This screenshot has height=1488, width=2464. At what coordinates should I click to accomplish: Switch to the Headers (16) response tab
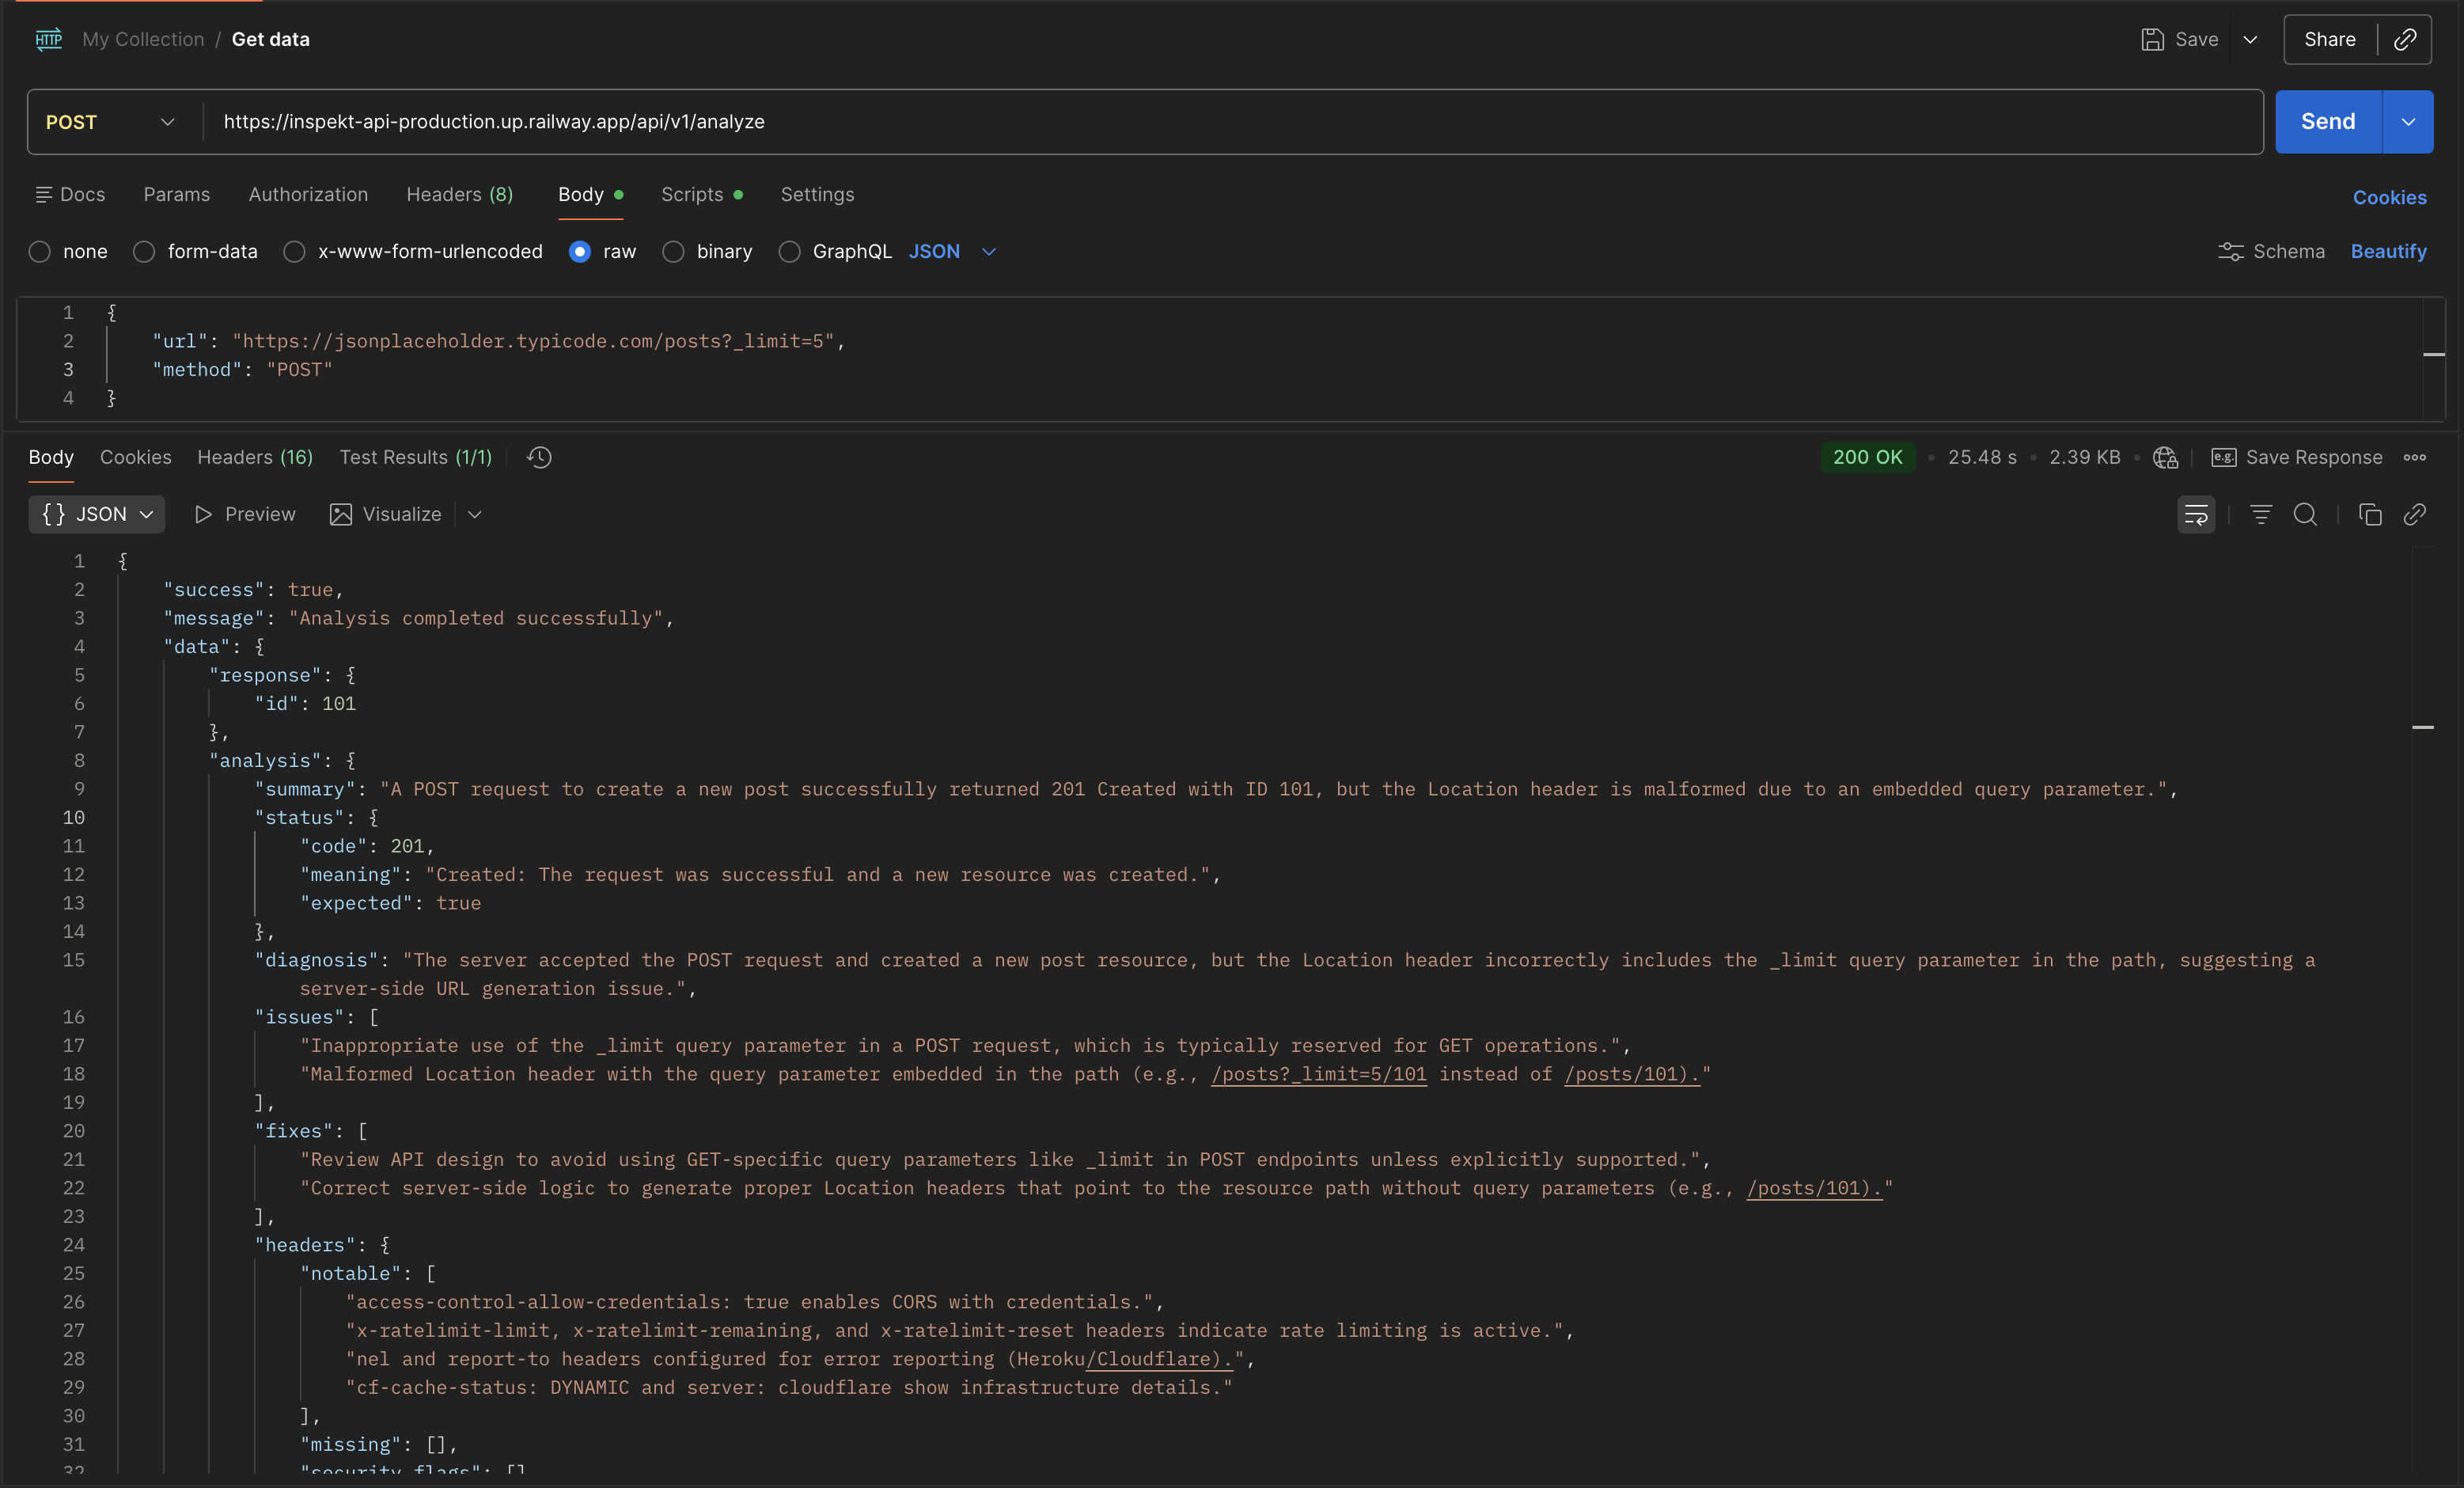coord(254,457)
